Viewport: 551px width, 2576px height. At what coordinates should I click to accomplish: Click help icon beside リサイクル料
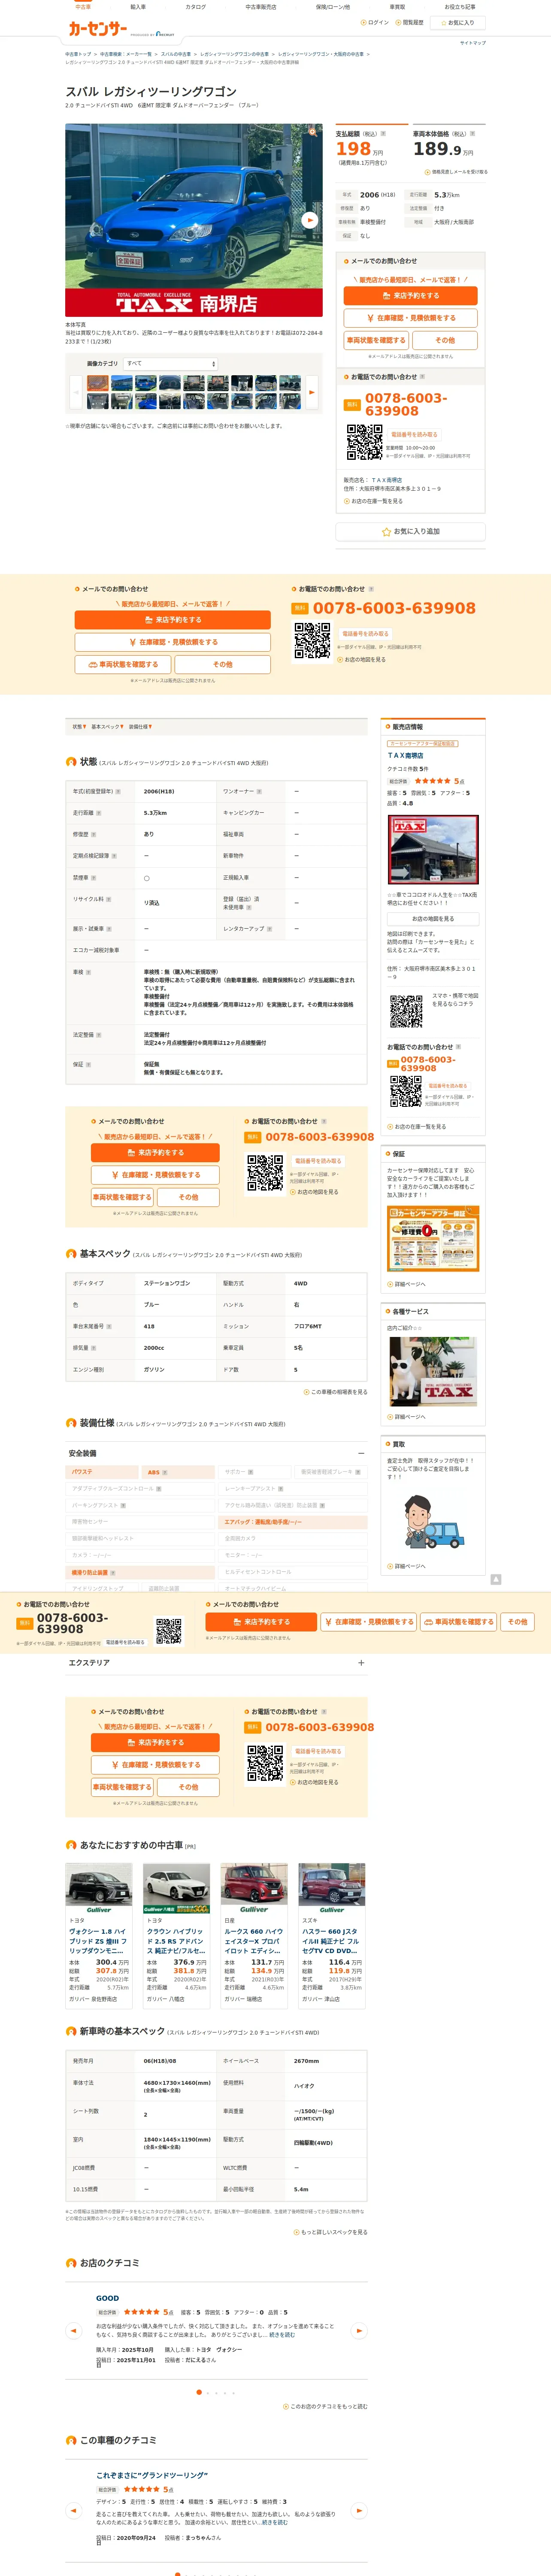(109, 899)
